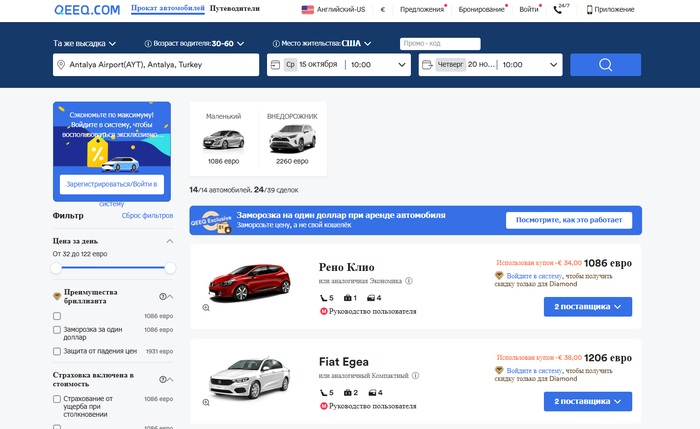The height and width of the screenshot is (429, 700).
Task: Expand 2 поставщика for Рено Клио
Action: click(x=588, y=307)
